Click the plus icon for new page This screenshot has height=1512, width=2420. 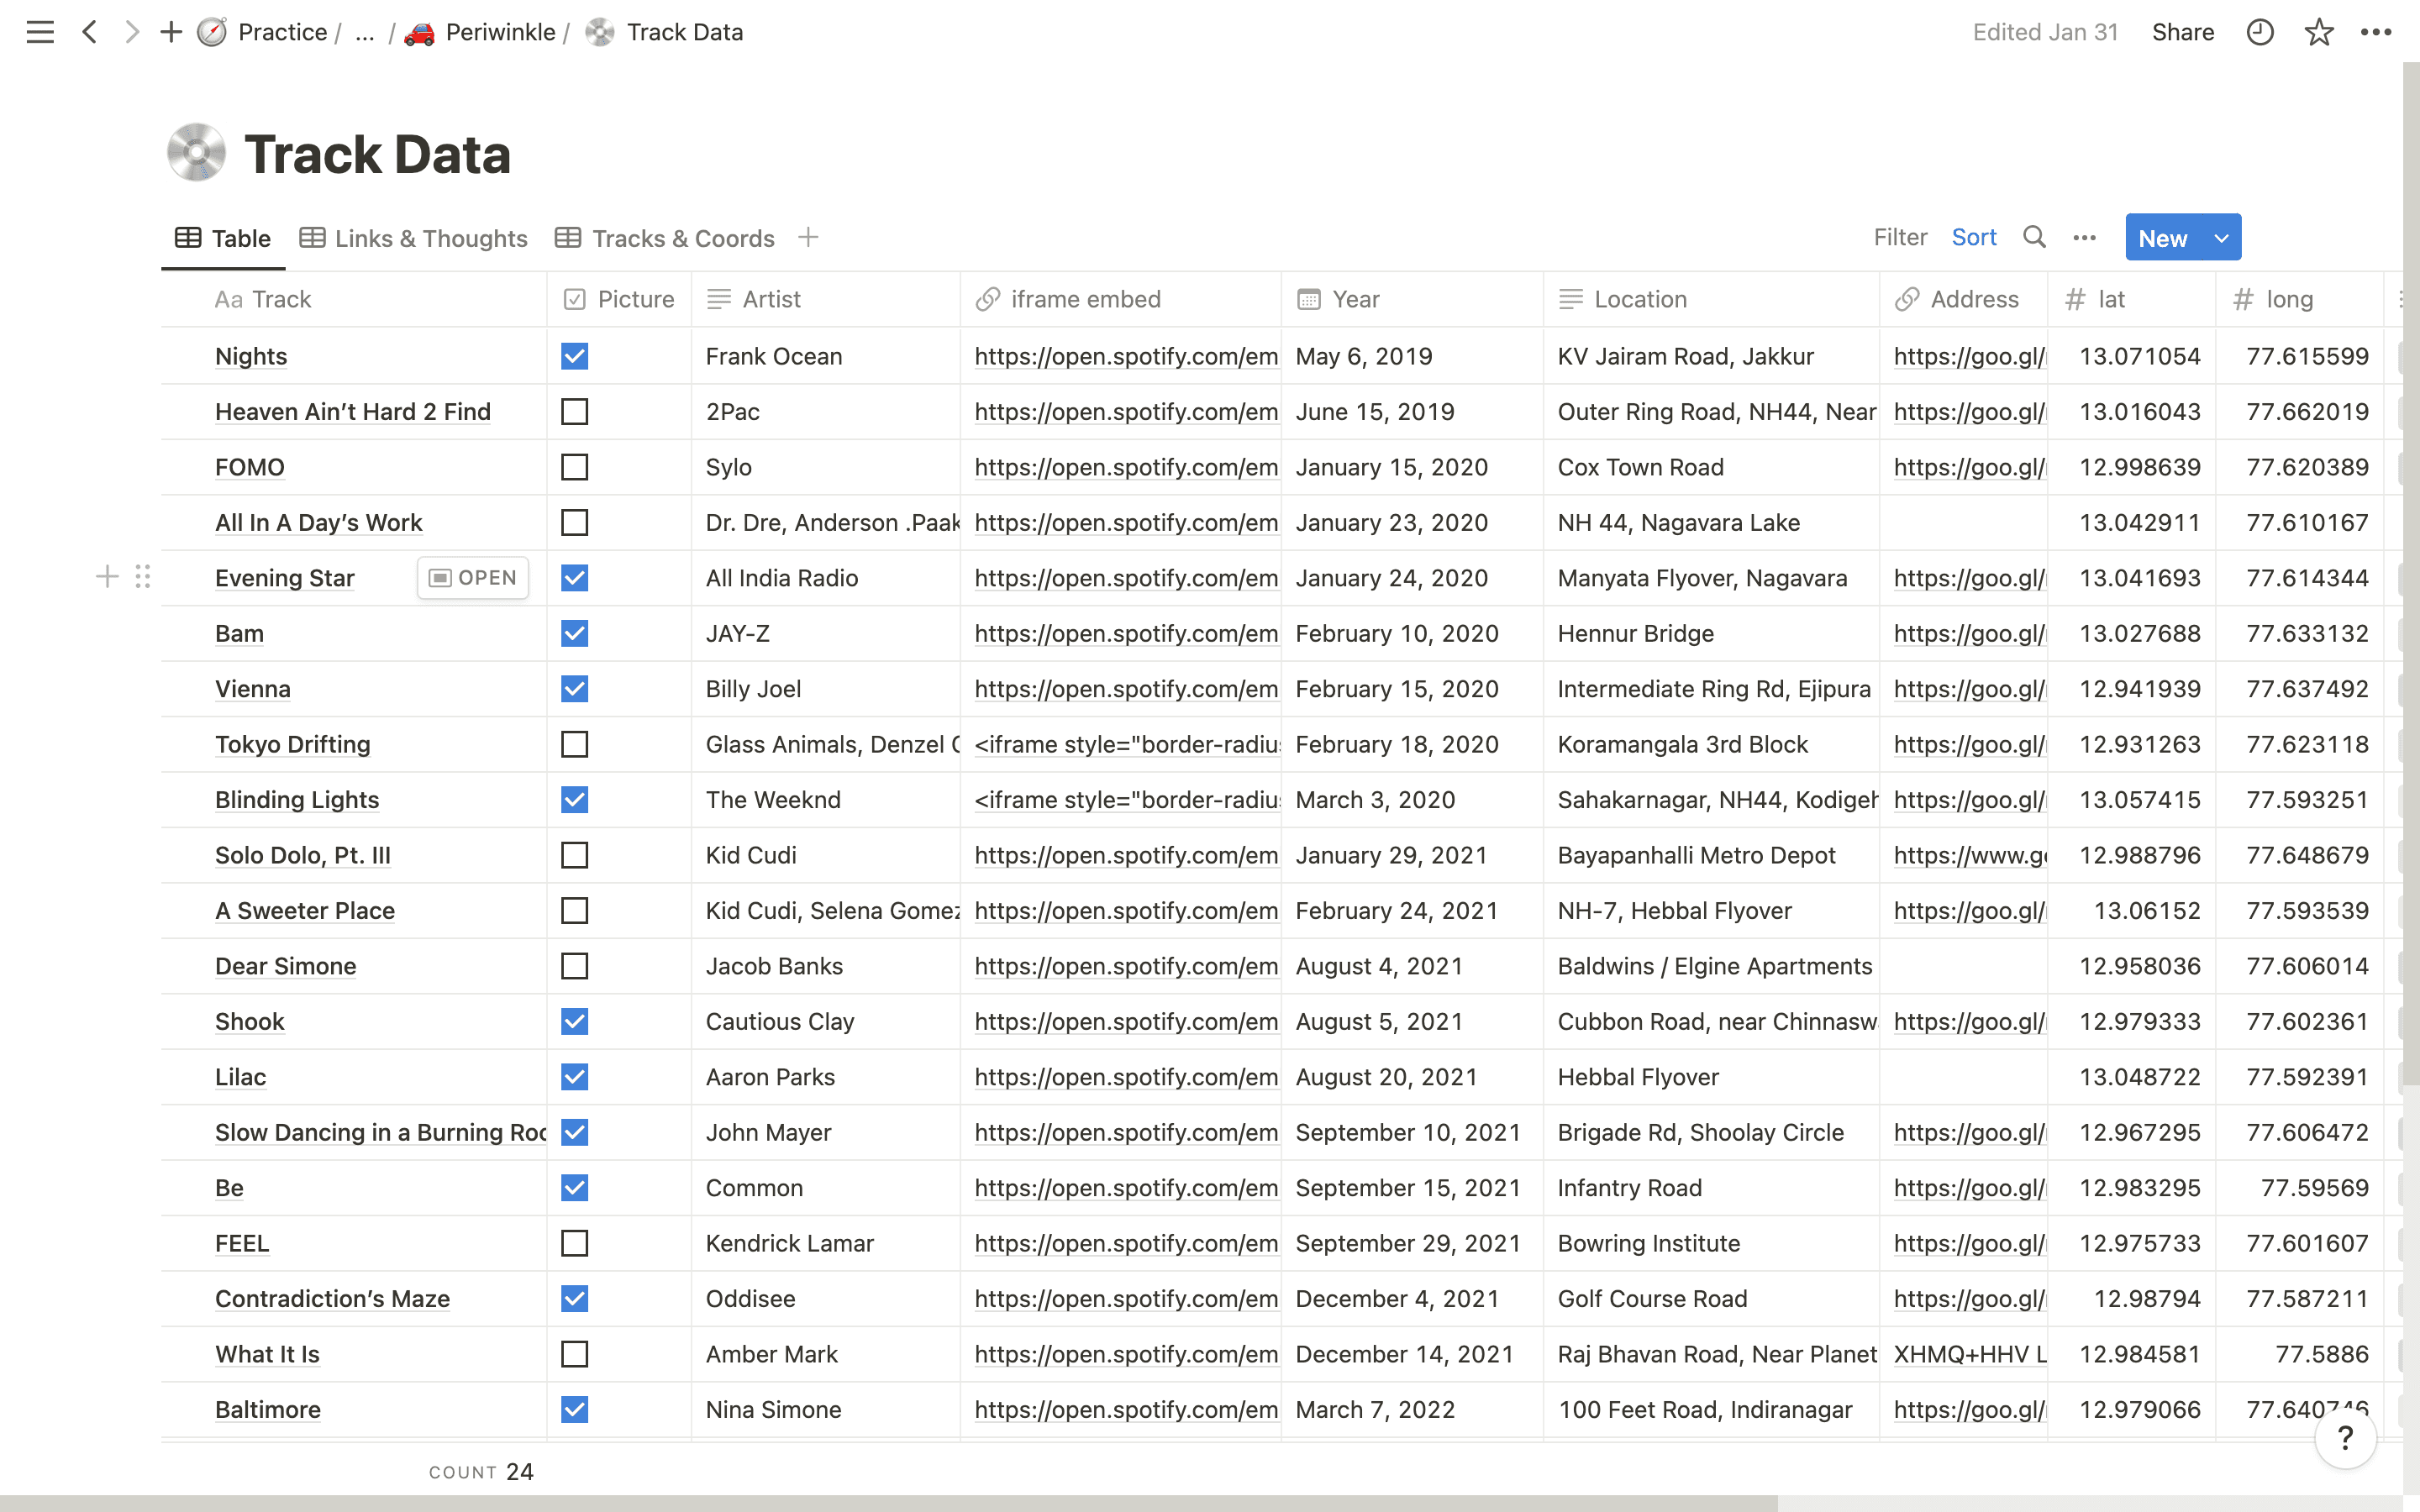click(171, 32)
